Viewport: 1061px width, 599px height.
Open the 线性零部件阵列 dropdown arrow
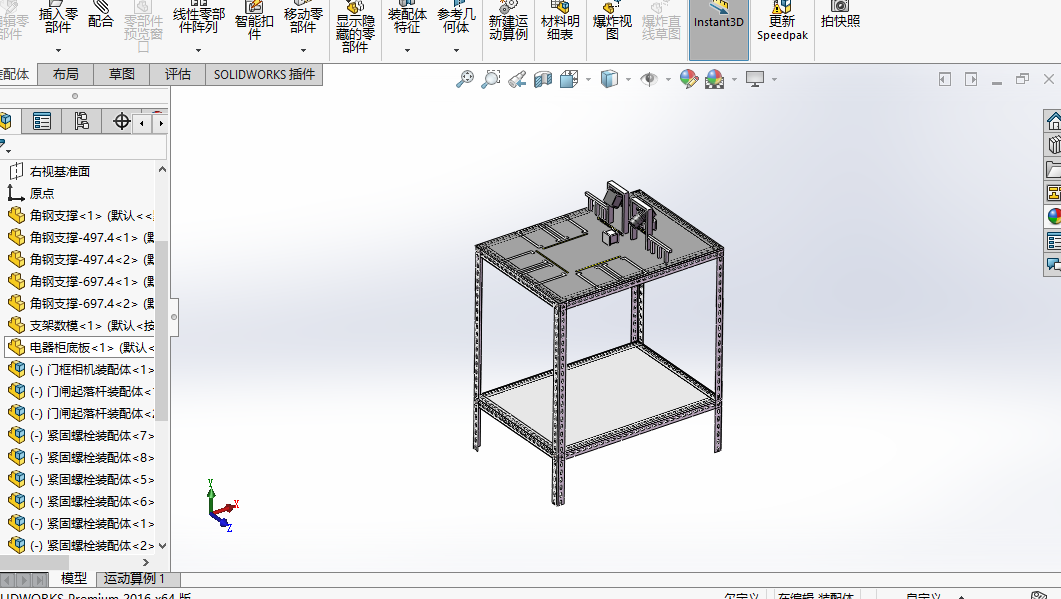tap(198, 51)
